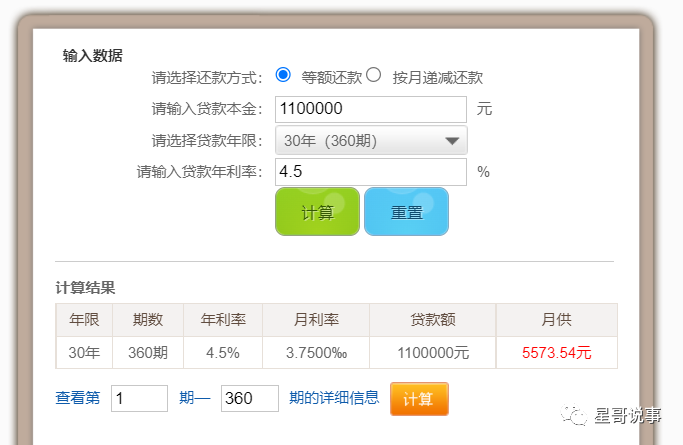Screen dimensions: 683x445
Task: Select the 按月递减还款 radio button
Action: [x=373, y=75]
